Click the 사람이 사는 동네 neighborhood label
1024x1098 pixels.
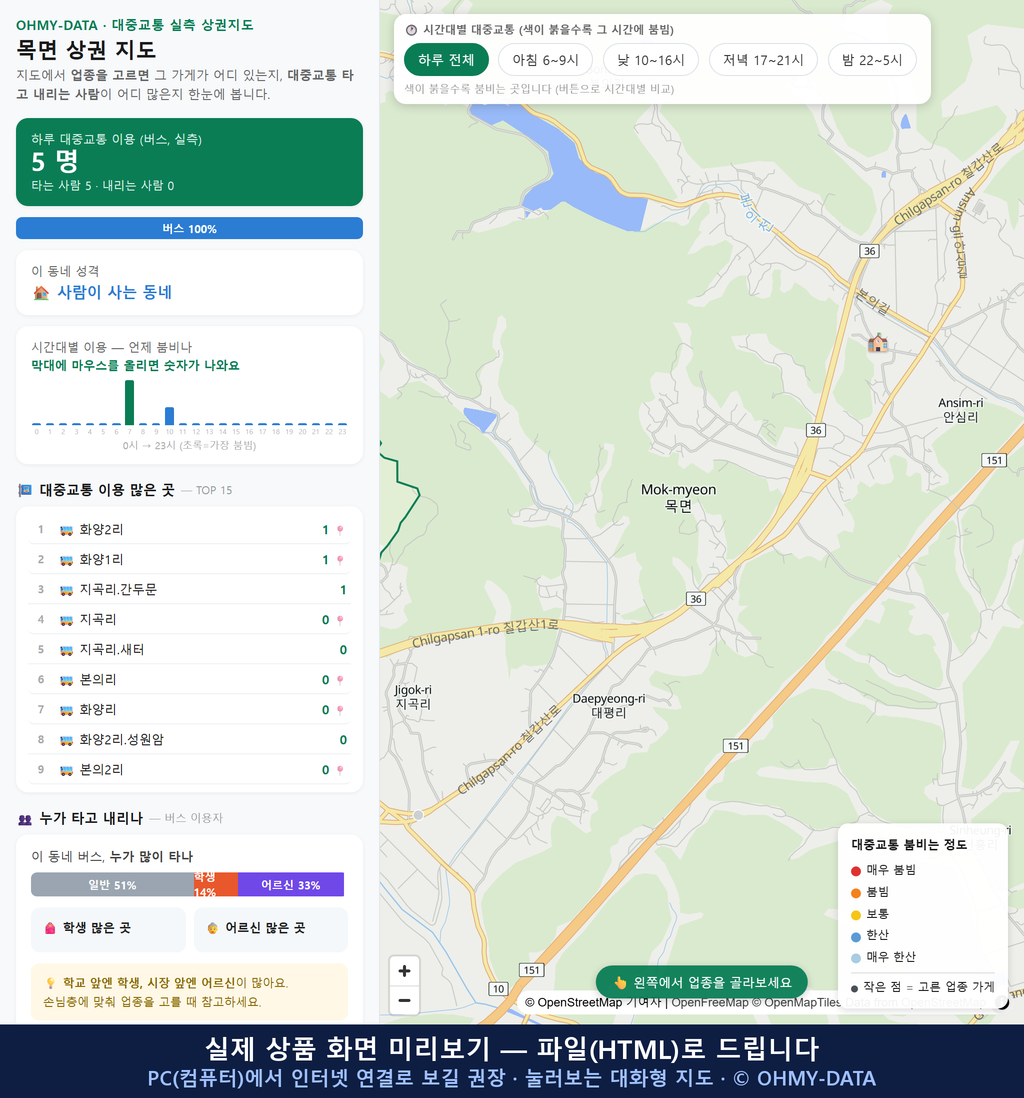tap(114, 293)
